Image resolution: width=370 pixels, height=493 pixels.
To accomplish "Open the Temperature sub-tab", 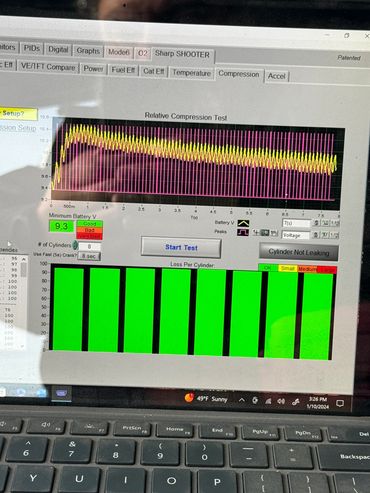I will coord(191,73).
